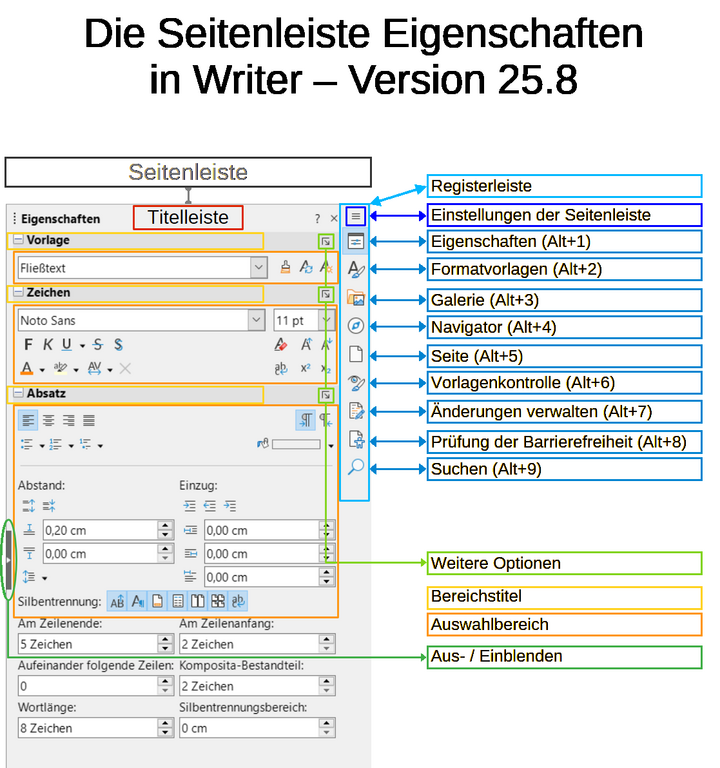Toggle Italic (K) formatting
This screenshot has height=768, width=720.
(x=48, y=345)
